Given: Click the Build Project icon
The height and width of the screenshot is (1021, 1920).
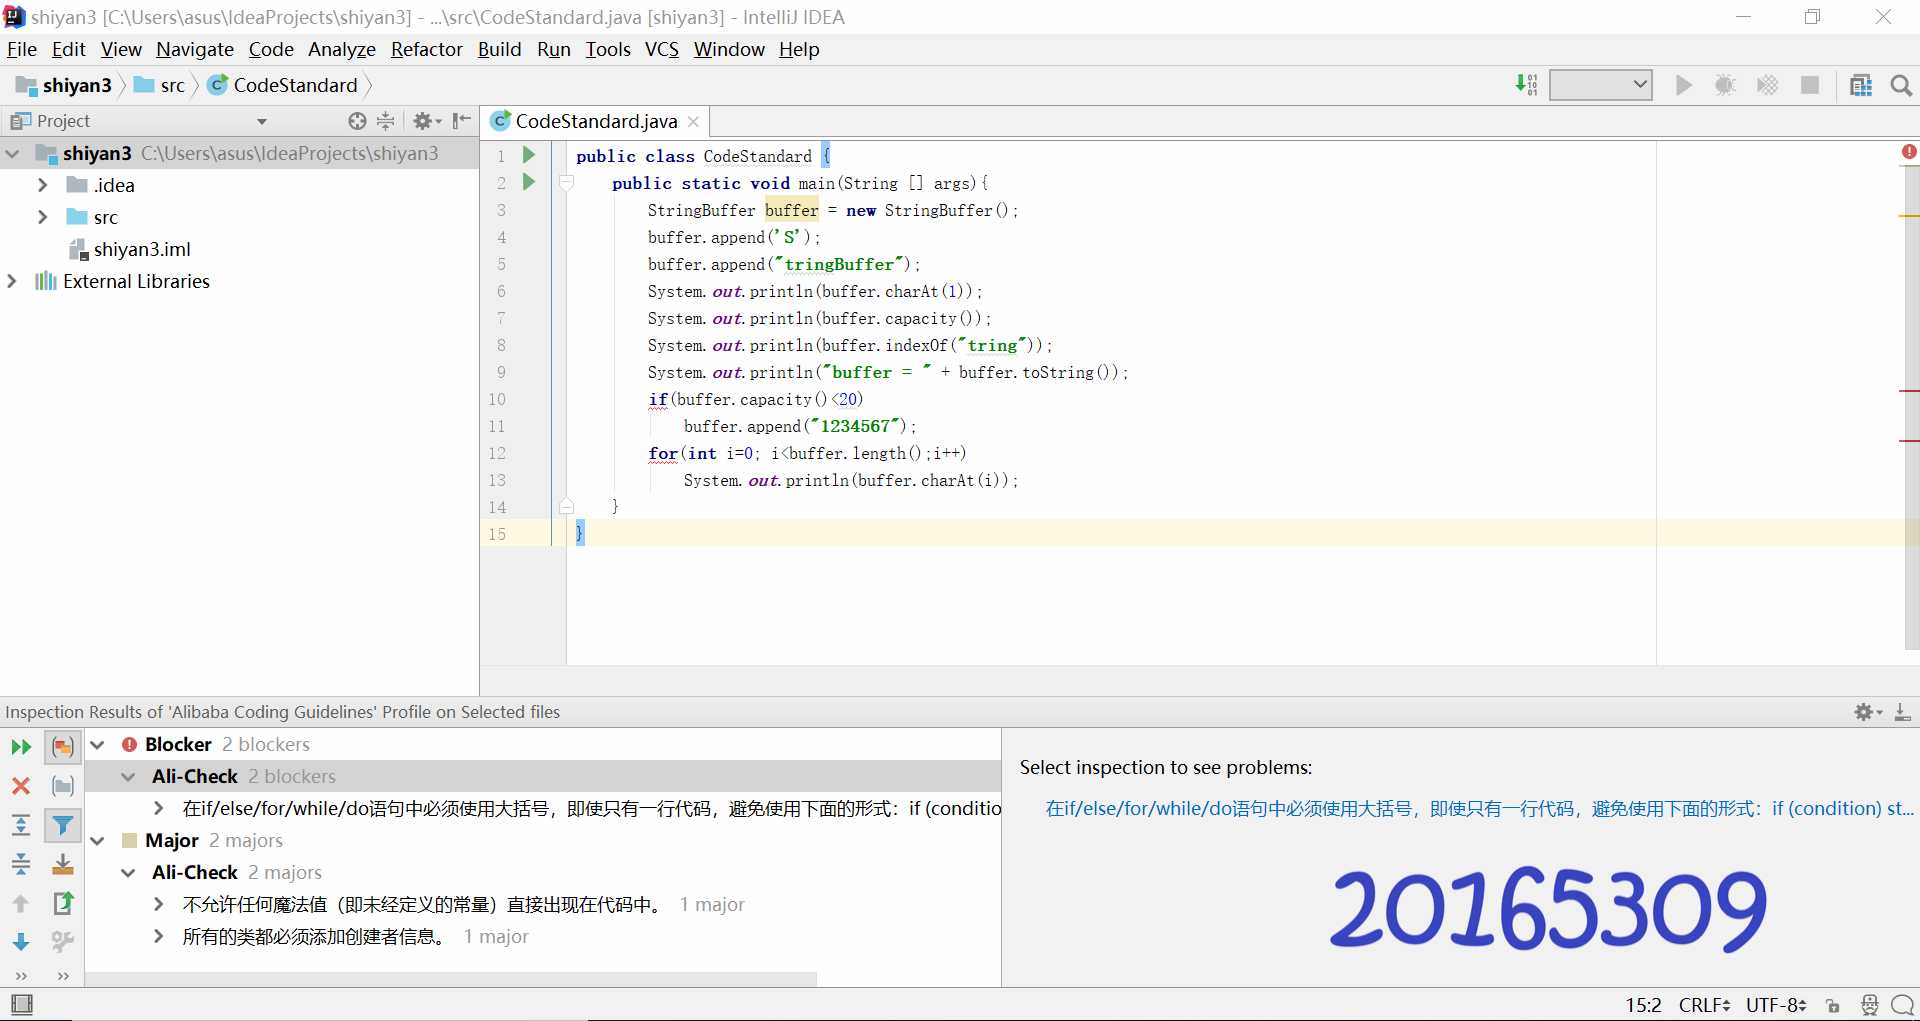Looking at the screenshot, I should pos(1526,85).
